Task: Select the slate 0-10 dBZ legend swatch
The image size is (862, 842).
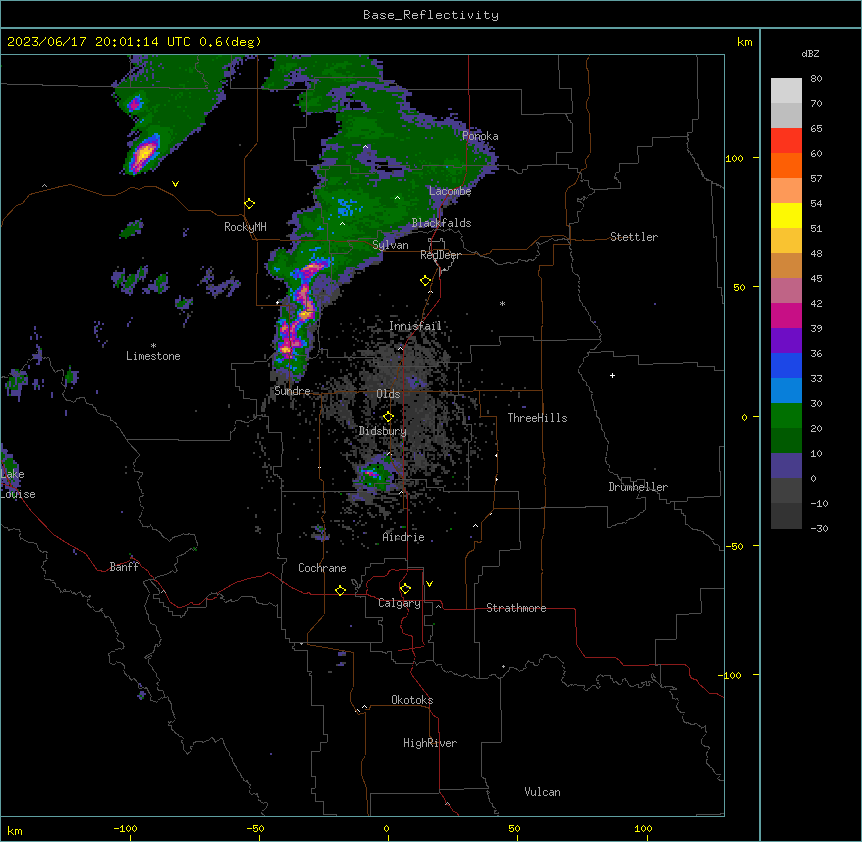Action: pos(786,466)
